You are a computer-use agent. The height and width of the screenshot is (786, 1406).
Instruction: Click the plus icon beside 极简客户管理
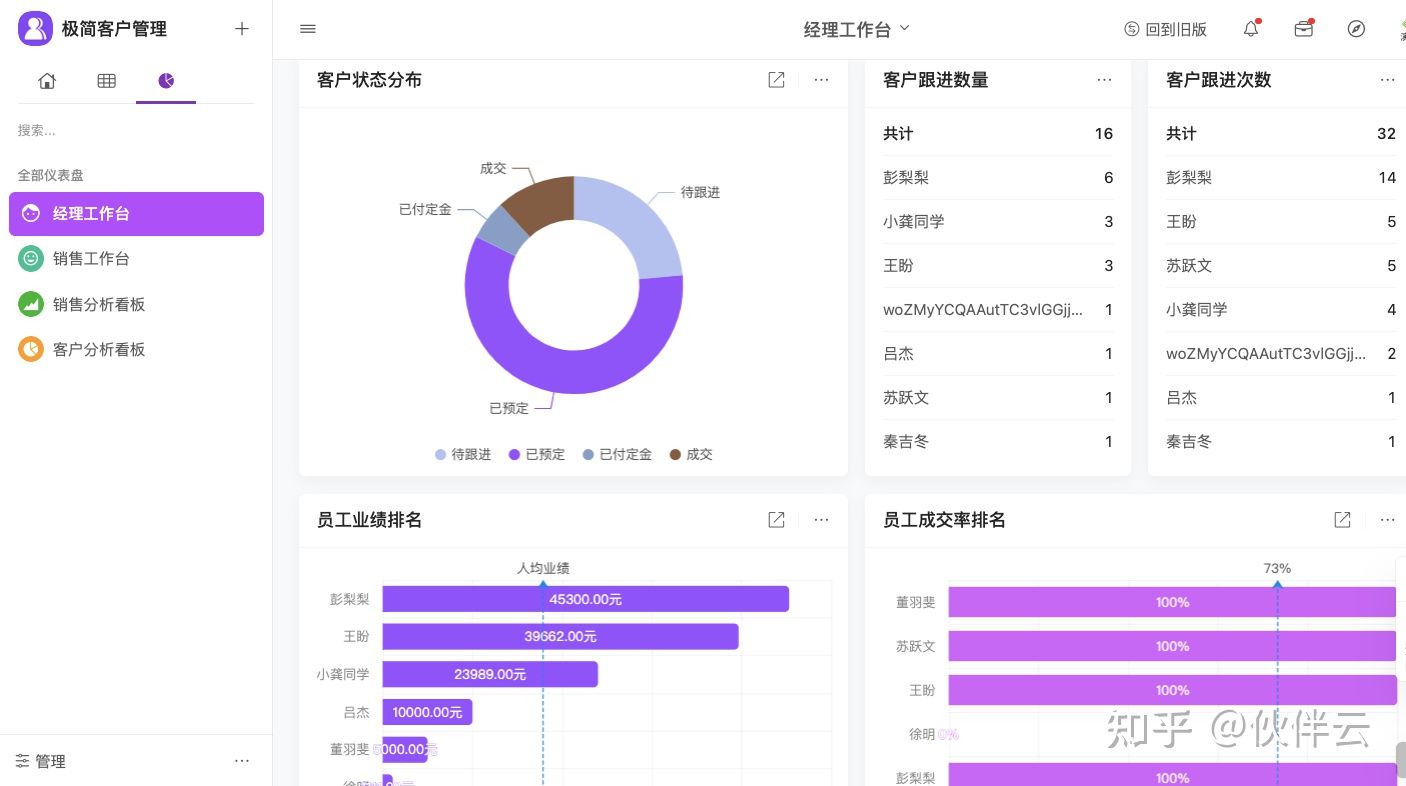[241, 29]
